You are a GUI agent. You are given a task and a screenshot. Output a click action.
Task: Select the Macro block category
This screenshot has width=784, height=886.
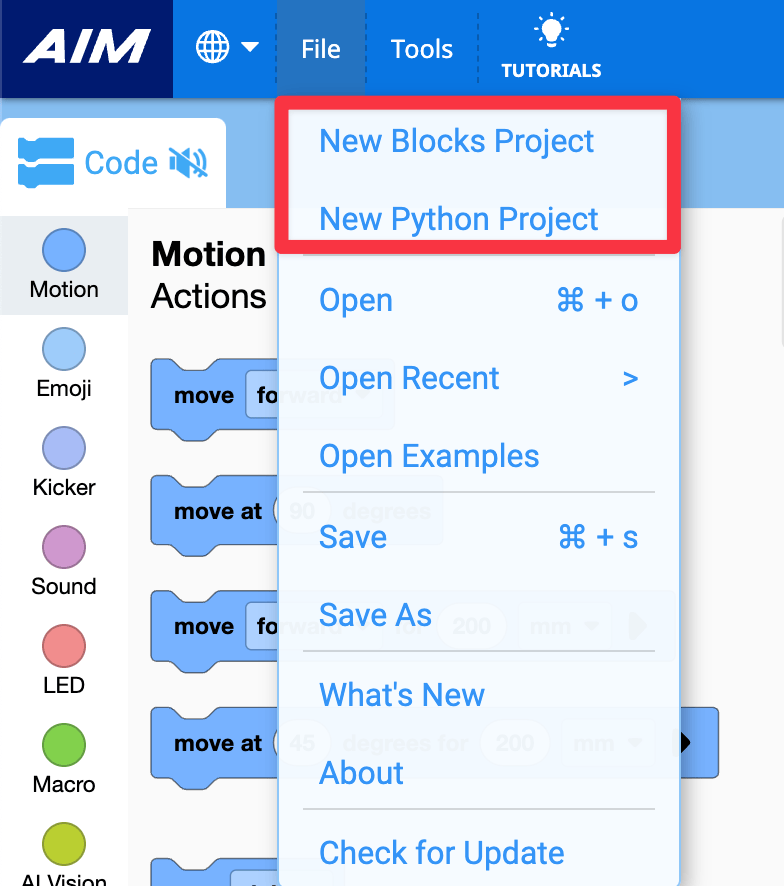pos(64,746)
